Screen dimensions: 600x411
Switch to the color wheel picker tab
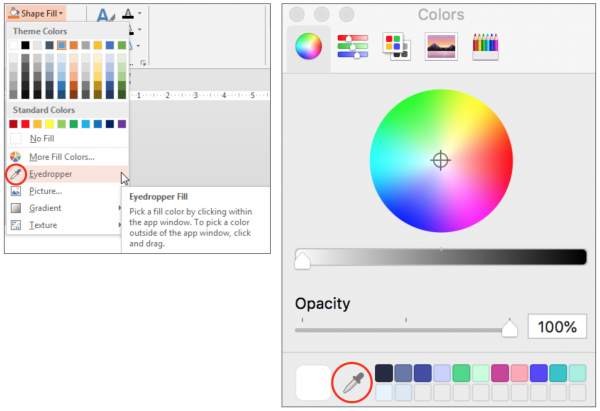[x=308, y=46]
